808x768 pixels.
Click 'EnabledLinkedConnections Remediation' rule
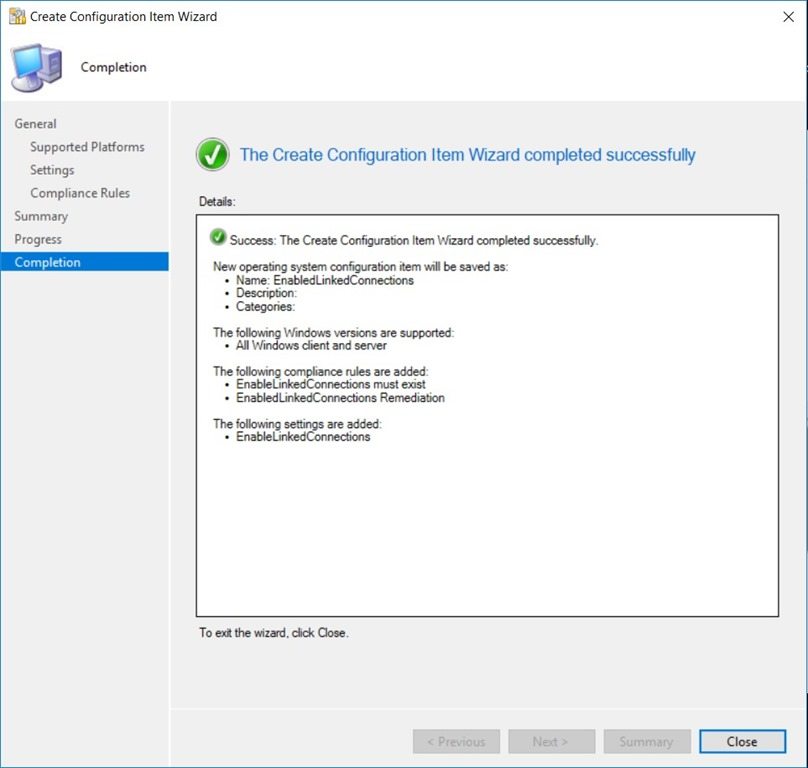340,398
